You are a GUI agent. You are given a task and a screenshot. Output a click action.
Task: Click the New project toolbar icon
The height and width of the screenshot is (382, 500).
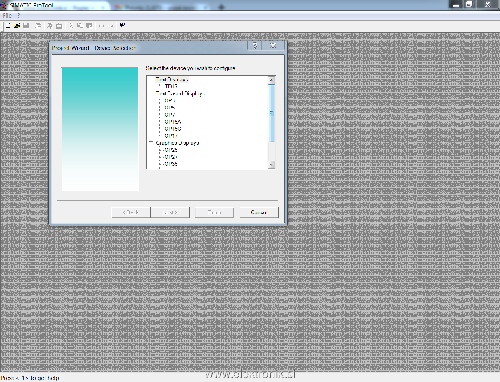tap(8, 26)
